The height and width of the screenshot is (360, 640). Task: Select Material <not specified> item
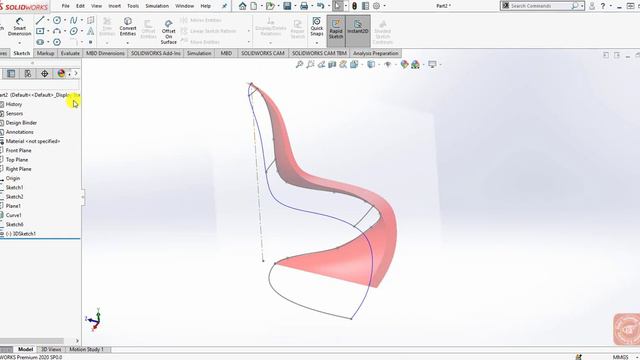point(33,141)
